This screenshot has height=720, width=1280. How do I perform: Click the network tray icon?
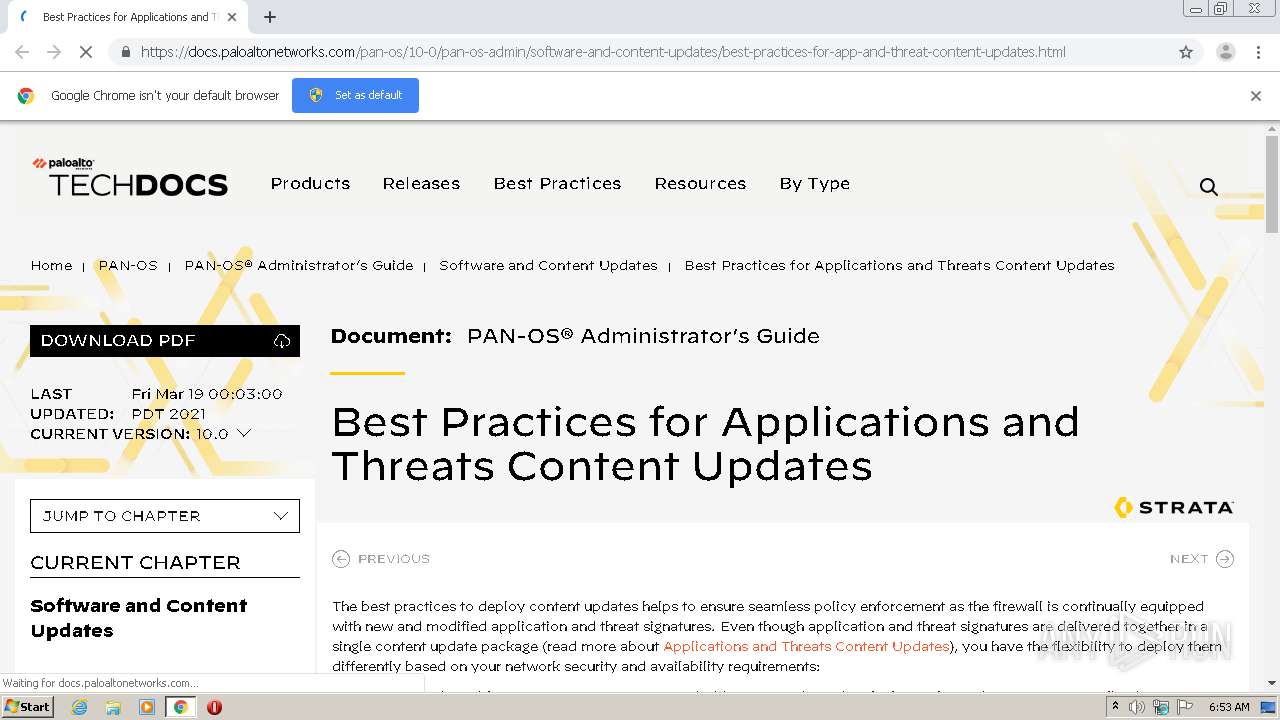point(1161,707)
